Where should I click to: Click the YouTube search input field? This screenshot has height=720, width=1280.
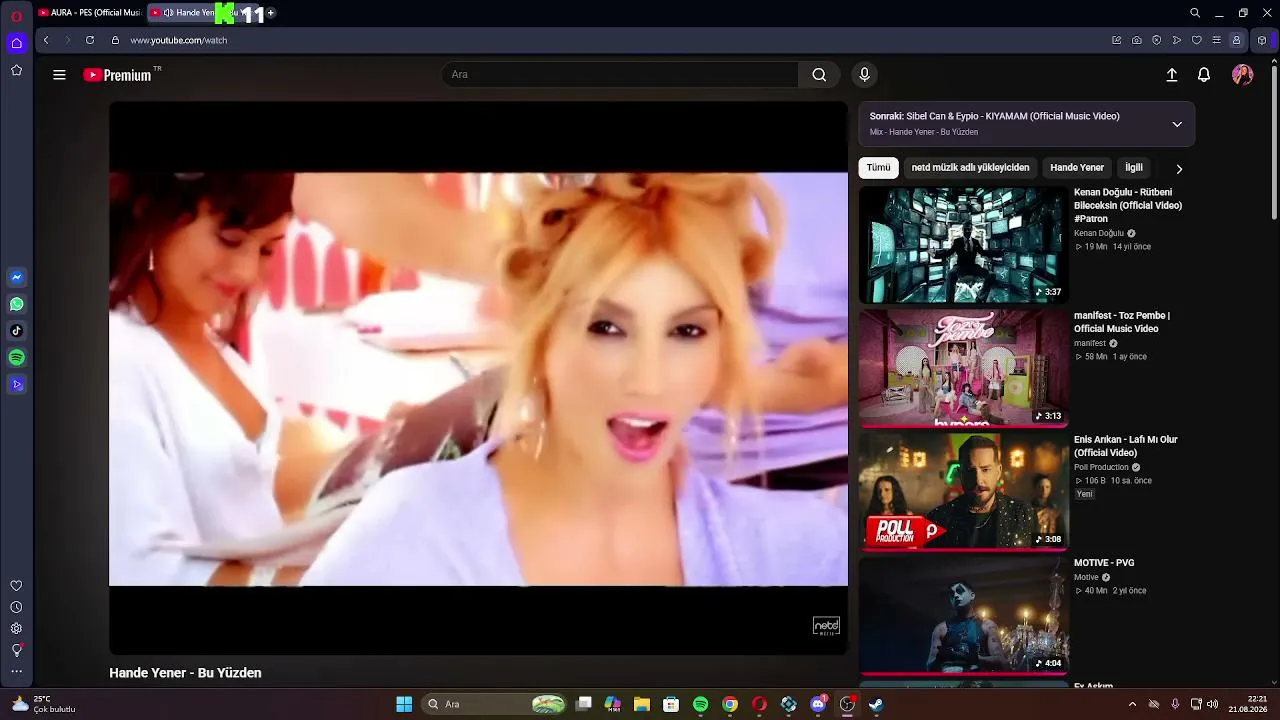(x=620, y=74)
